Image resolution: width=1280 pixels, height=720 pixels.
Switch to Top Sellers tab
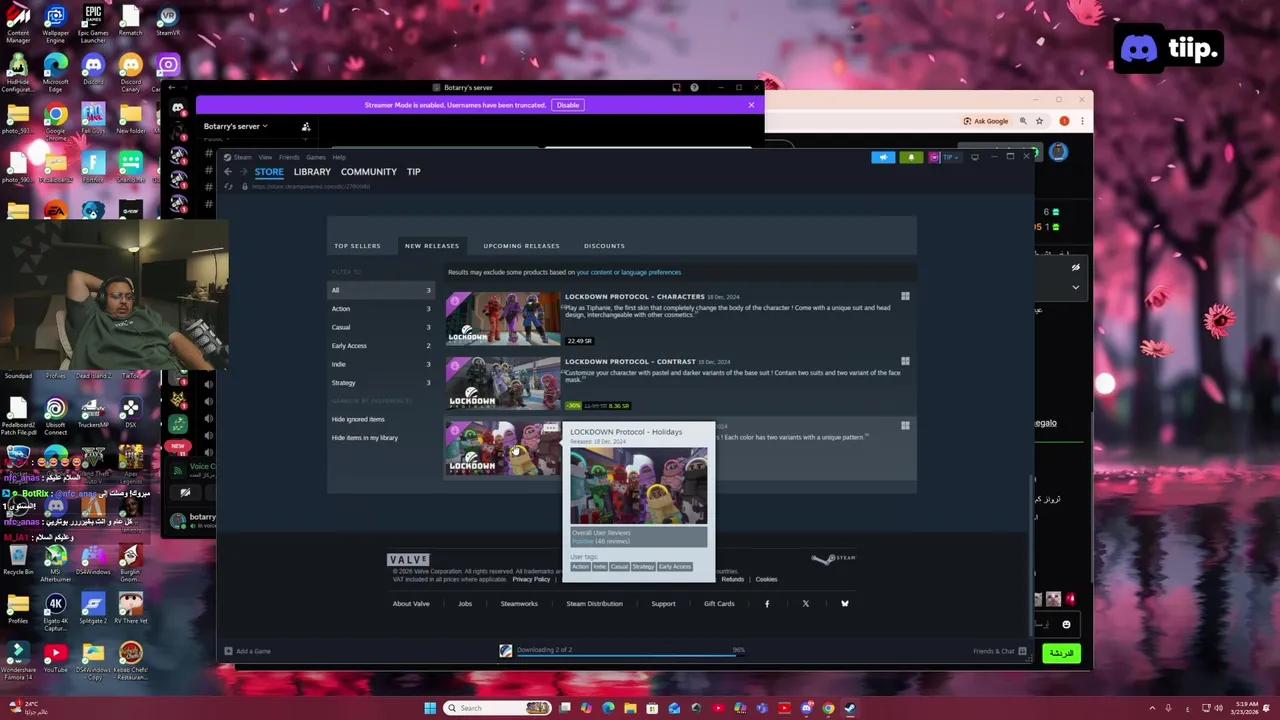click(x=357, y=246)
